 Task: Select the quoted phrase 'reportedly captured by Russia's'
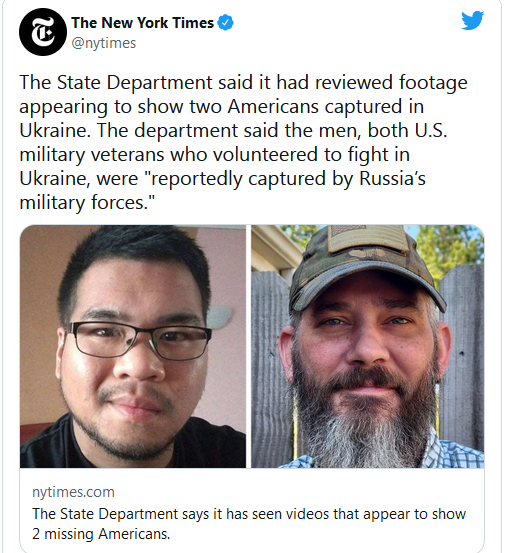click(288, 178)
